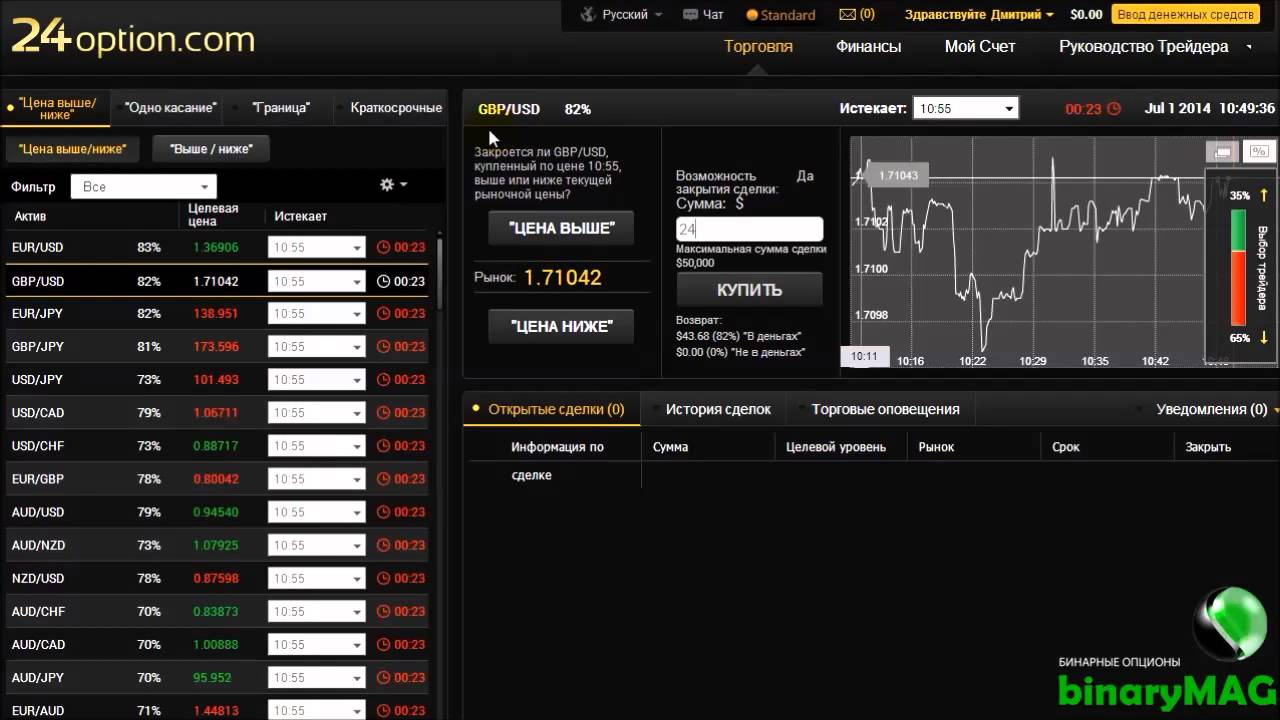Select the "Цена выше/ниже" top tab
Image resolution: width=1280 pixels, height=720 pixels.
coord(57,108)
